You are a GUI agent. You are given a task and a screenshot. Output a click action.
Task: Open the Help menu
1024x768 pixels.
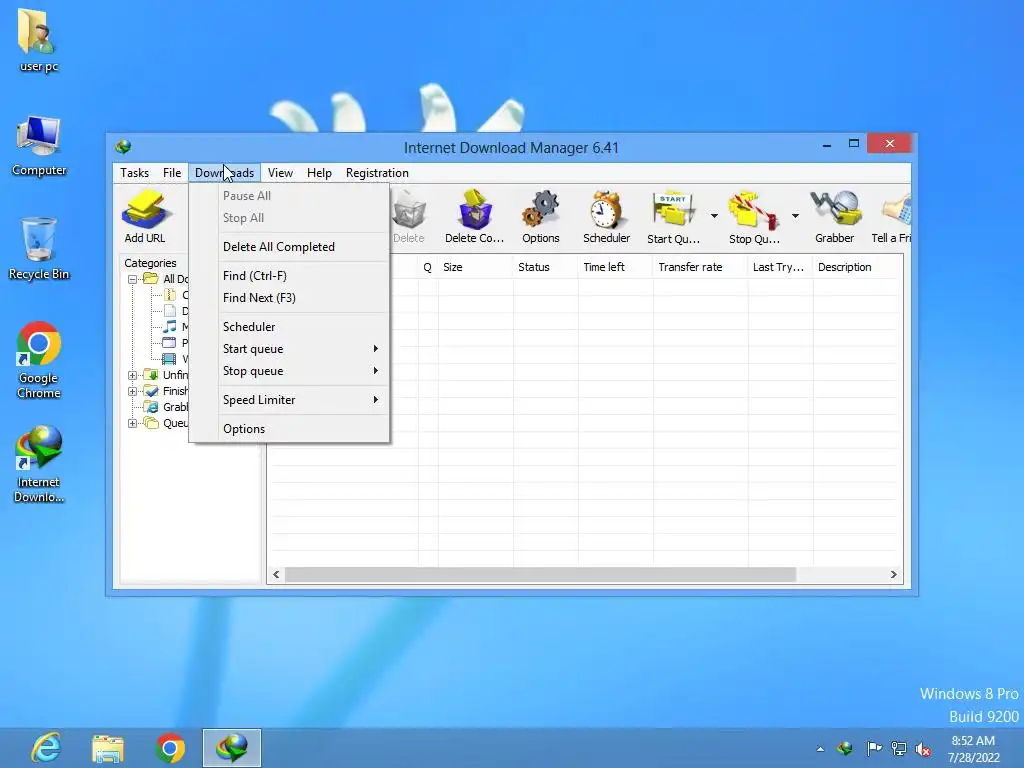coord(319,173)
